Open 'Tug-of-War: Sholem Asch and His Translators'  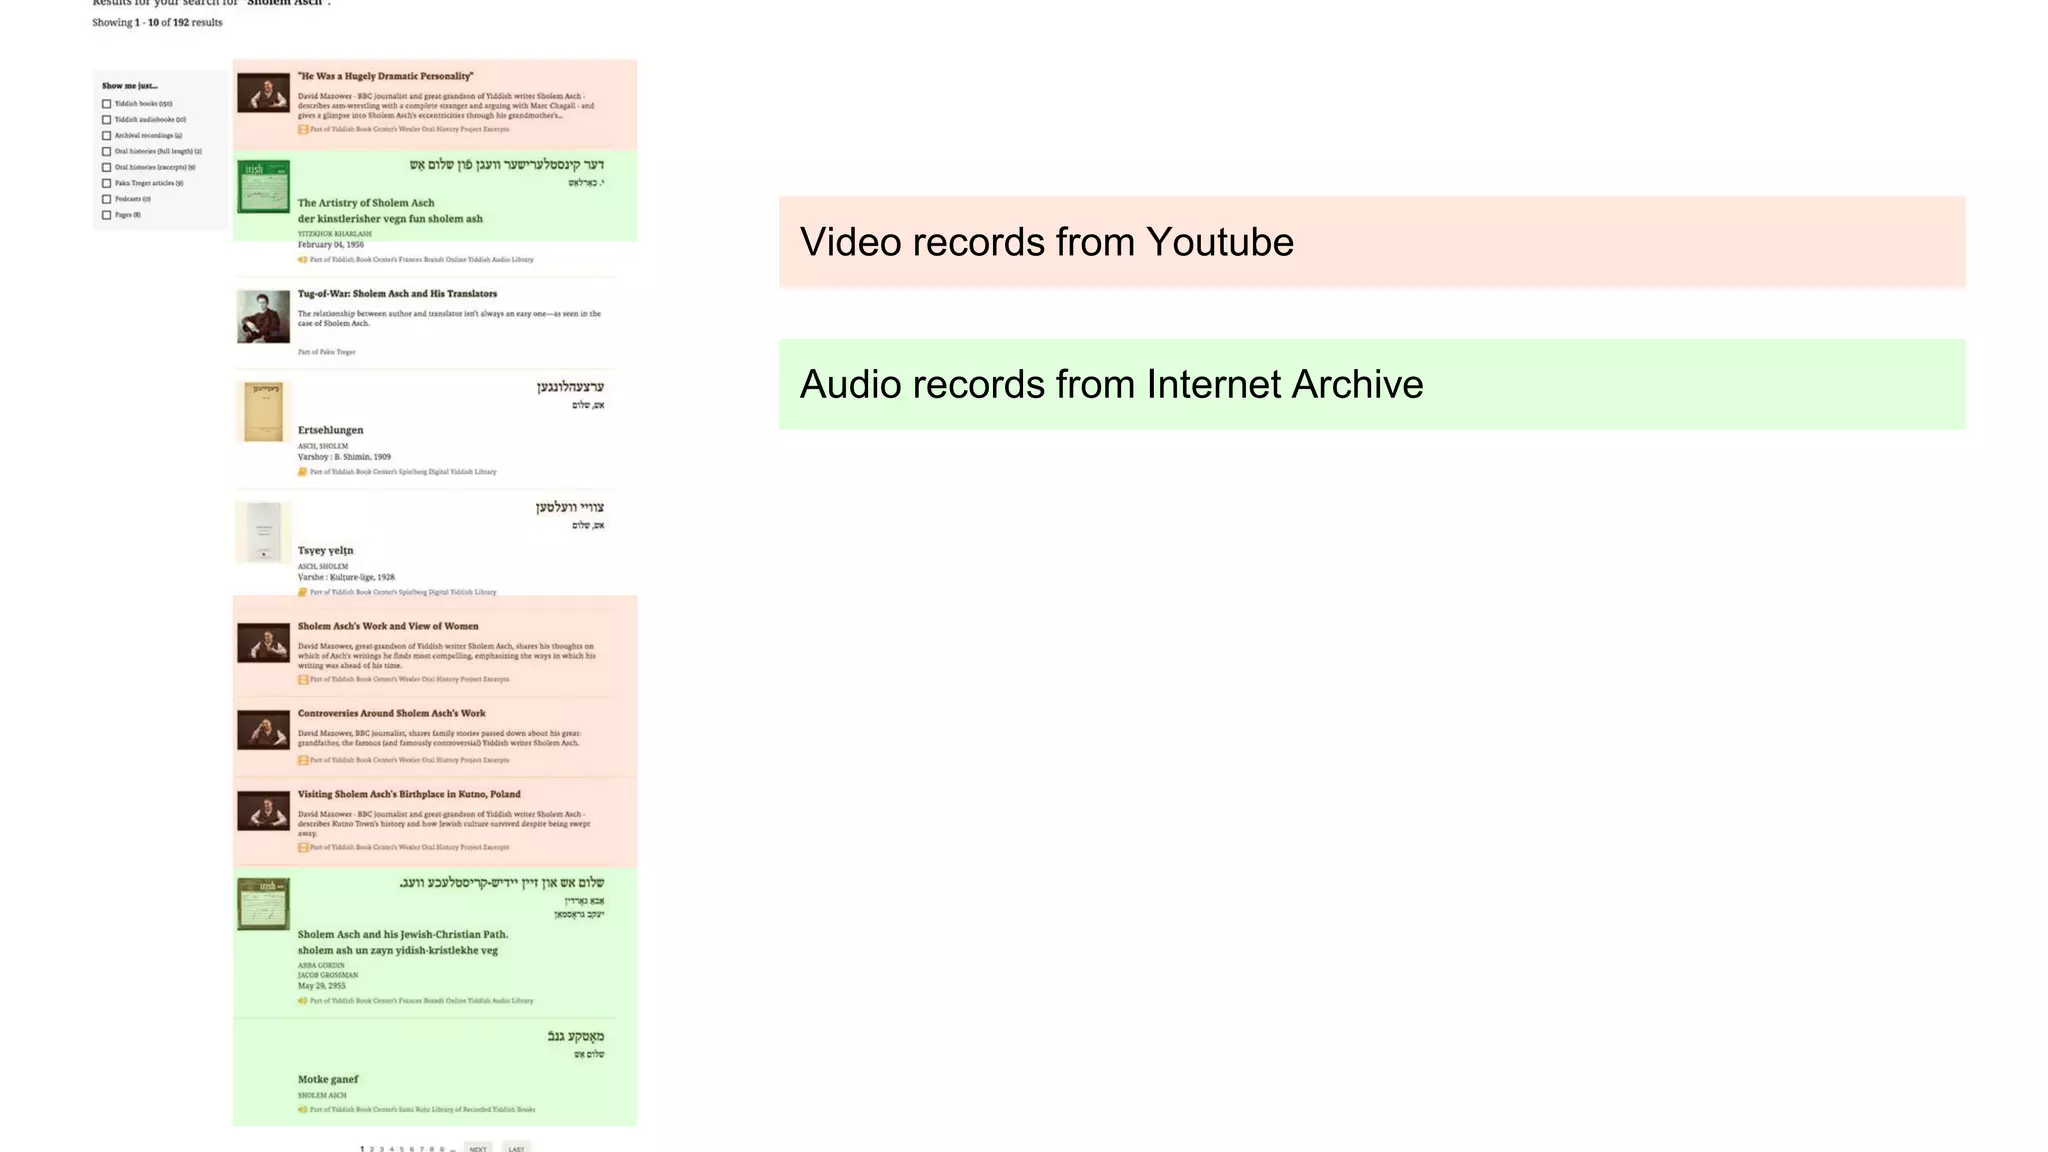coord(397,294)
